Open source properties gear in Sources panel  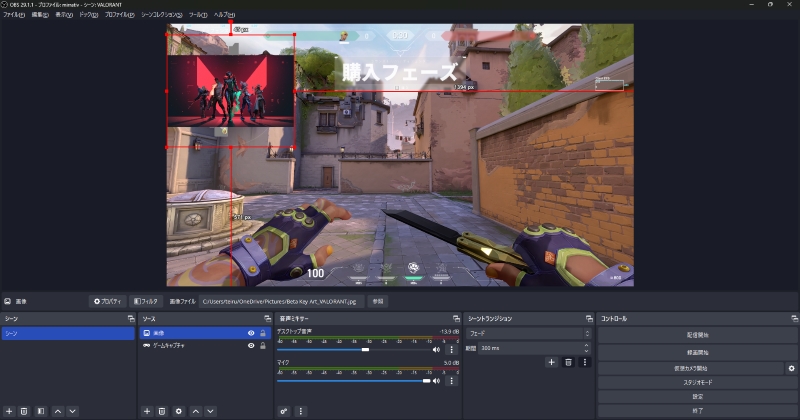(x=179, y=411)
